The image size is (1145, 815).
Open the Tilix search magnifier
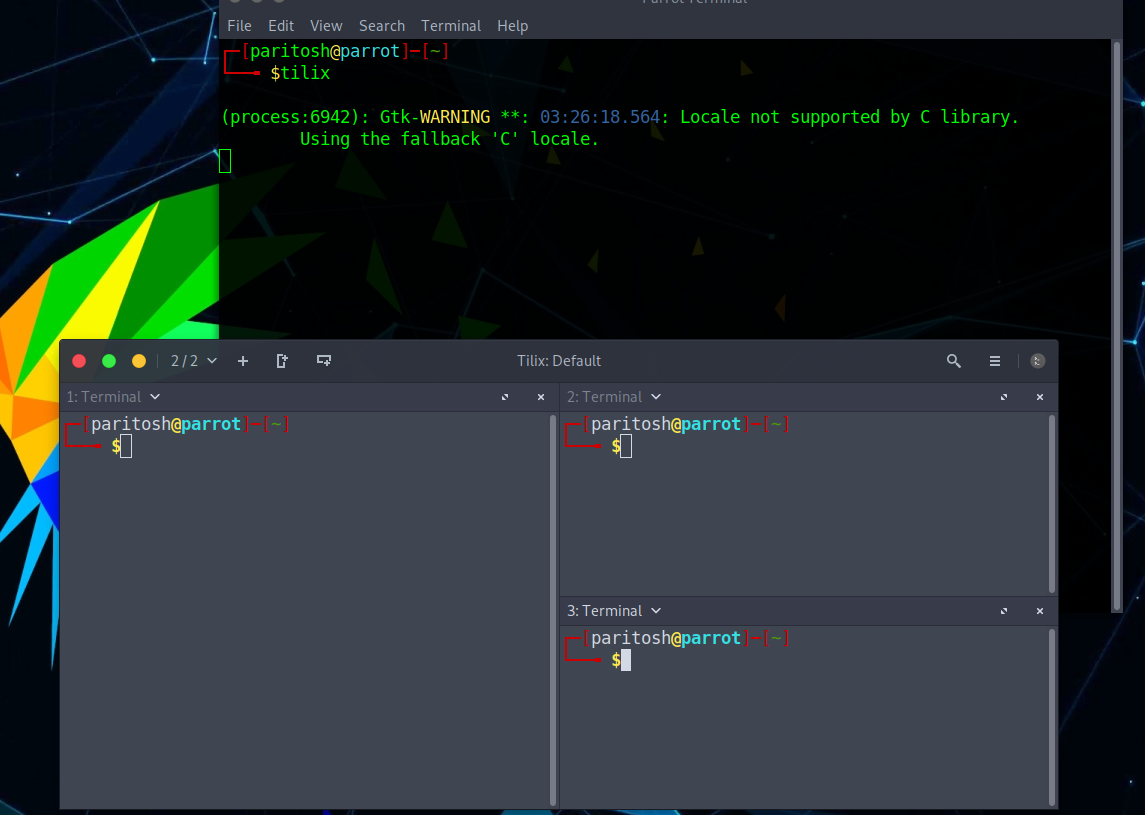click(953, 360)
